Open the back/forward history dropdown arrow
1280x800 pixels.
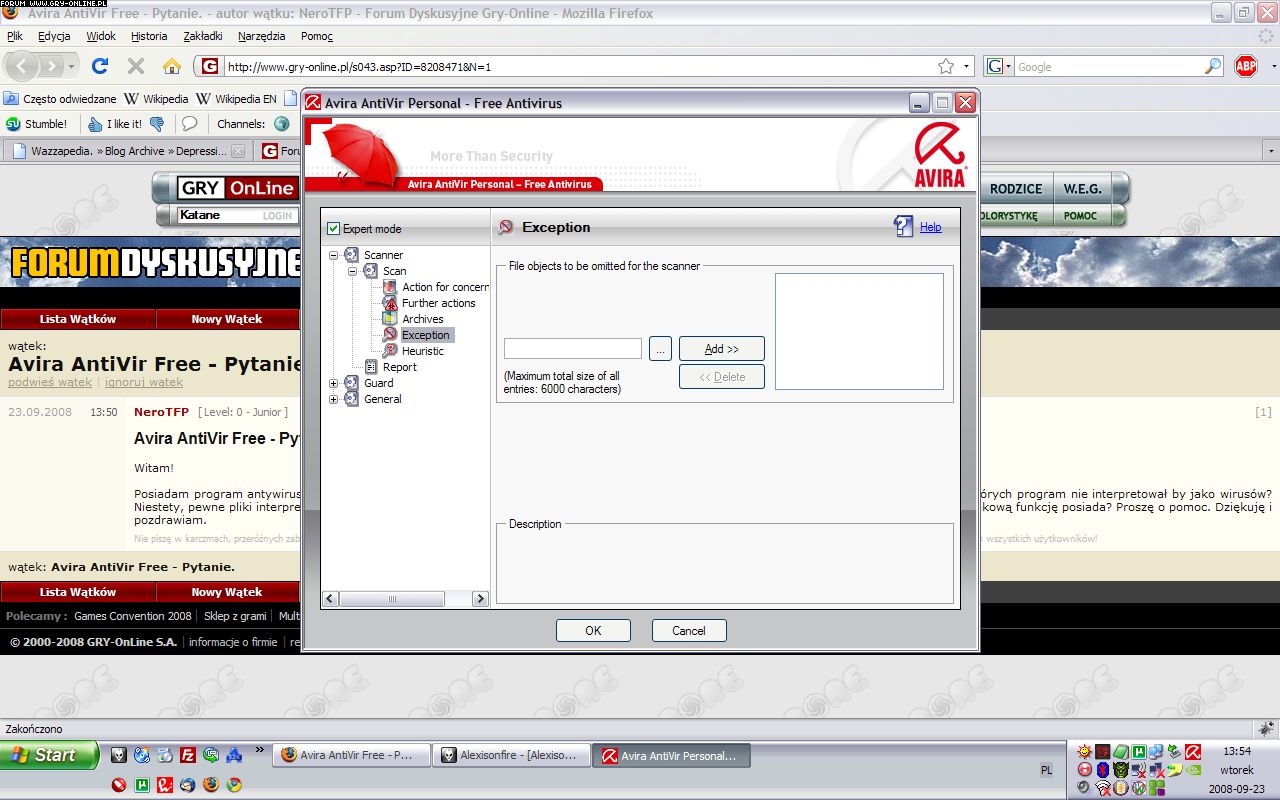(x=71, y=67)
